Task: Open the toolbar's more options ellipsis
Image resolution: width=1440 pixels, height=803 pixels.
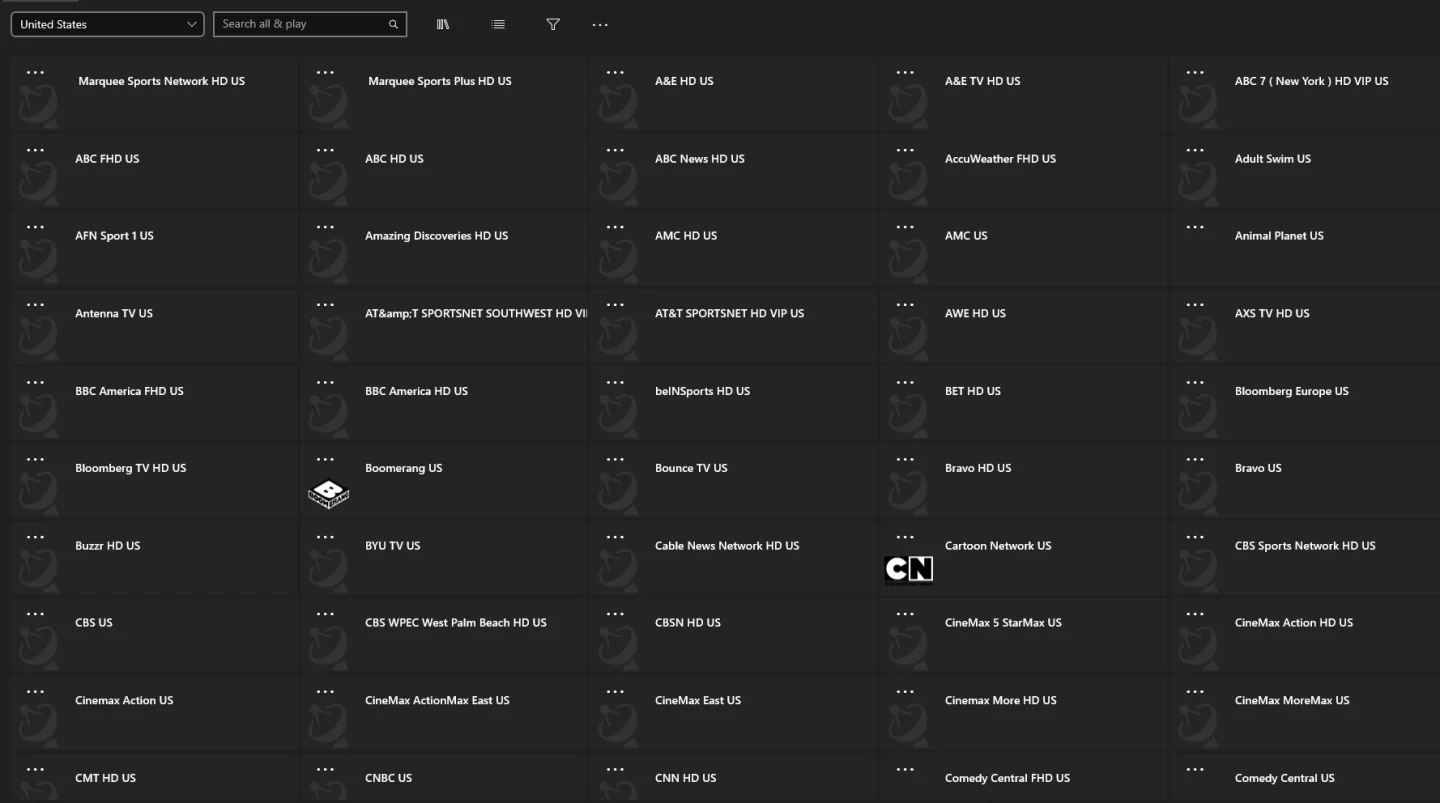Action: click(x=600, y=24)
